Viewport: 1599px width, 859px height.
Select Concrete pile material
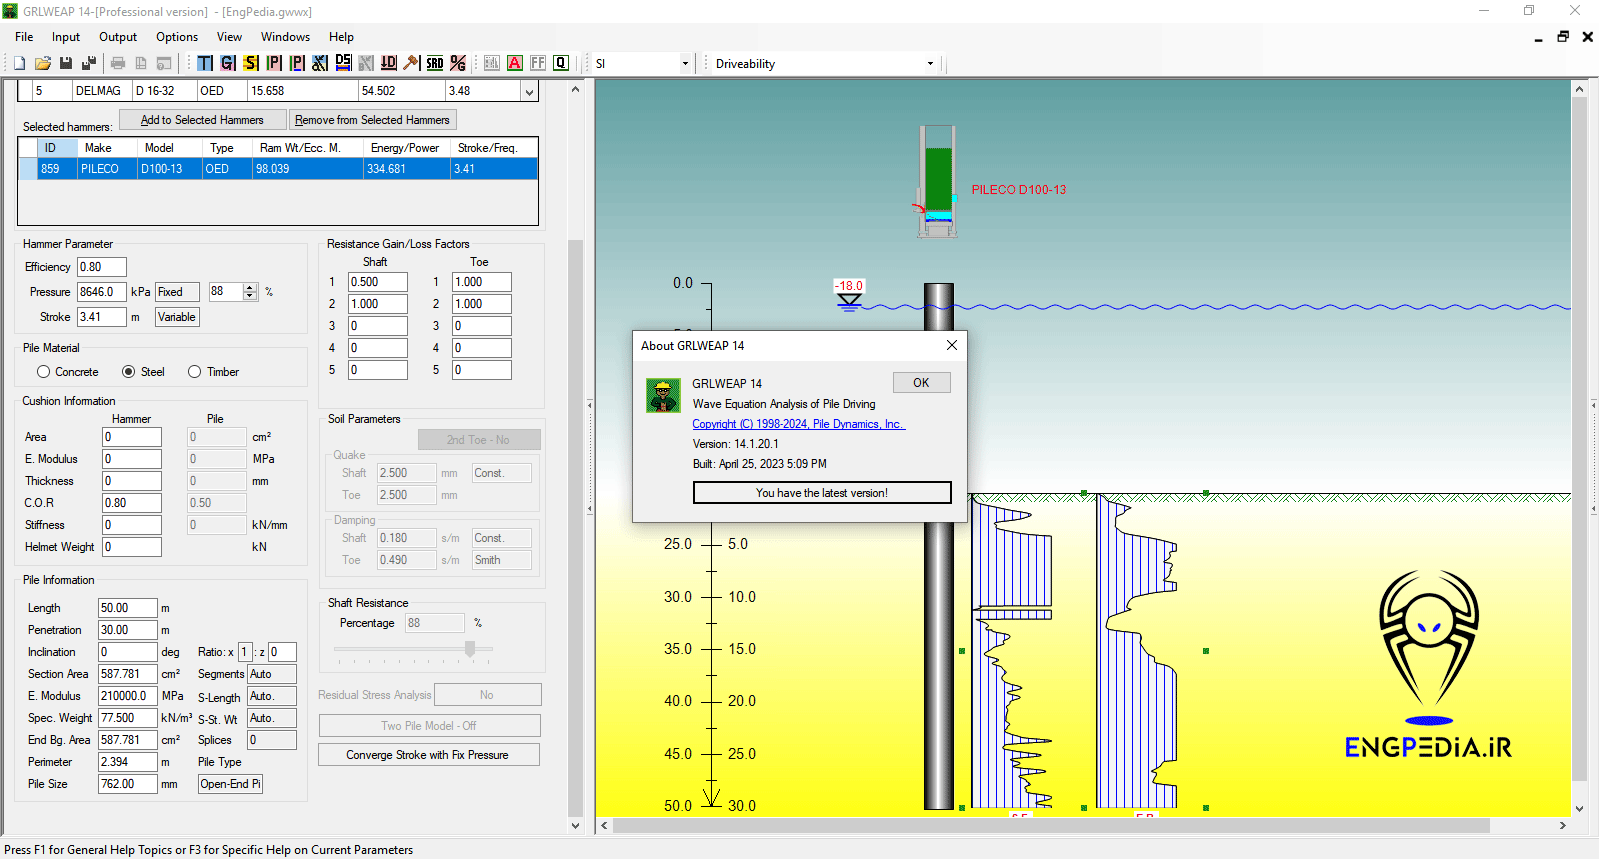(67, 372)
